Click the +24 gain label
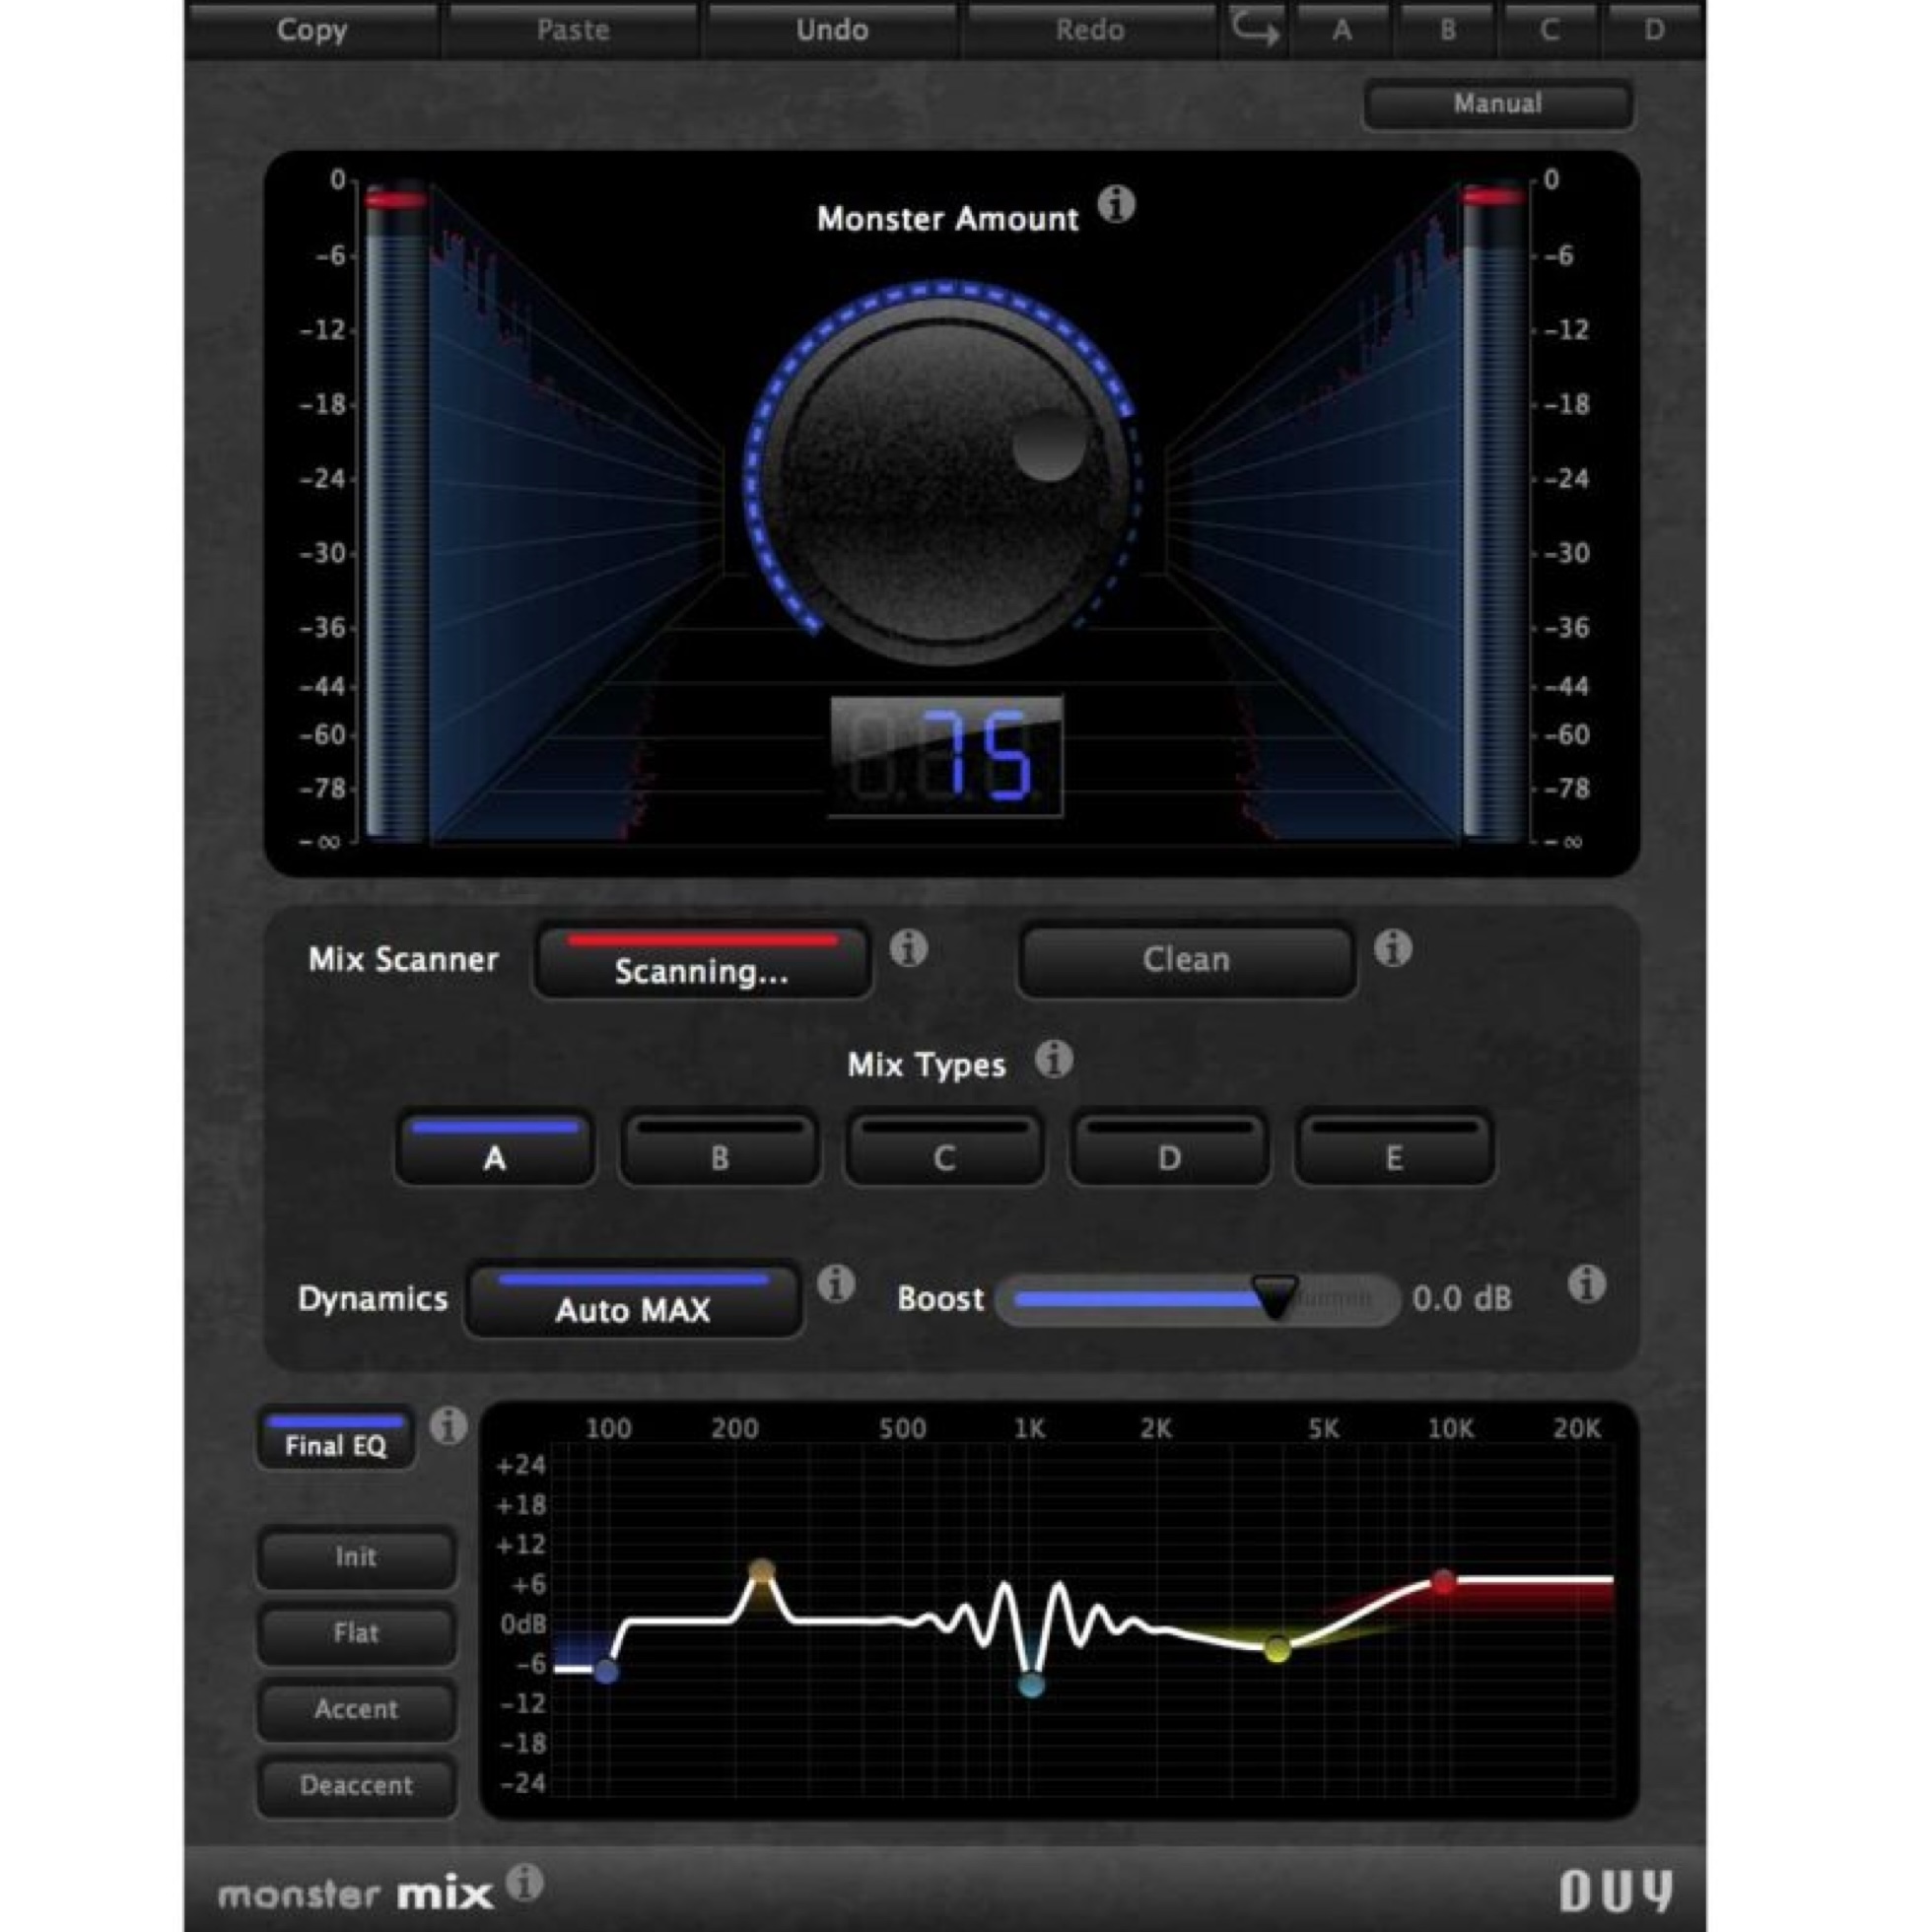Viewport: 1932px width, 1932px height. click(521, 1465)
